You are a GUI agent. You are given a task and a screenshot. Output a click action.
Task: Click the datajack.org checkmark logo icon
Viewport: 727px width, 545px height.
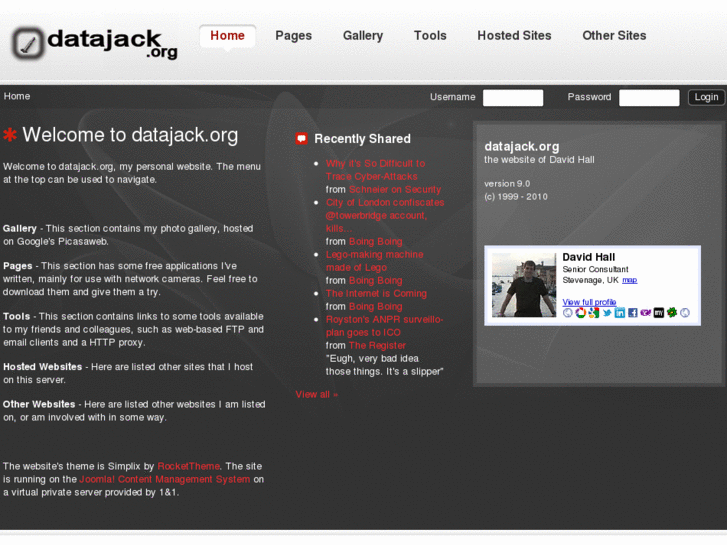pos(28,44)
